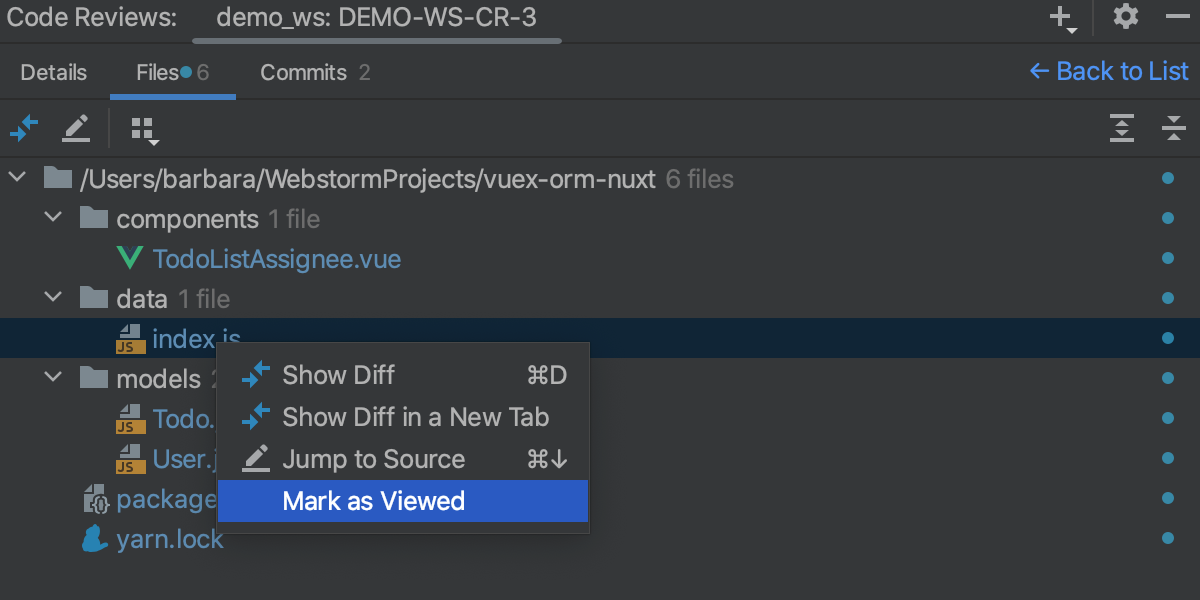Click the Show Diff toolbar icon
Screen dimensions: 1200x600
[24, 128]
